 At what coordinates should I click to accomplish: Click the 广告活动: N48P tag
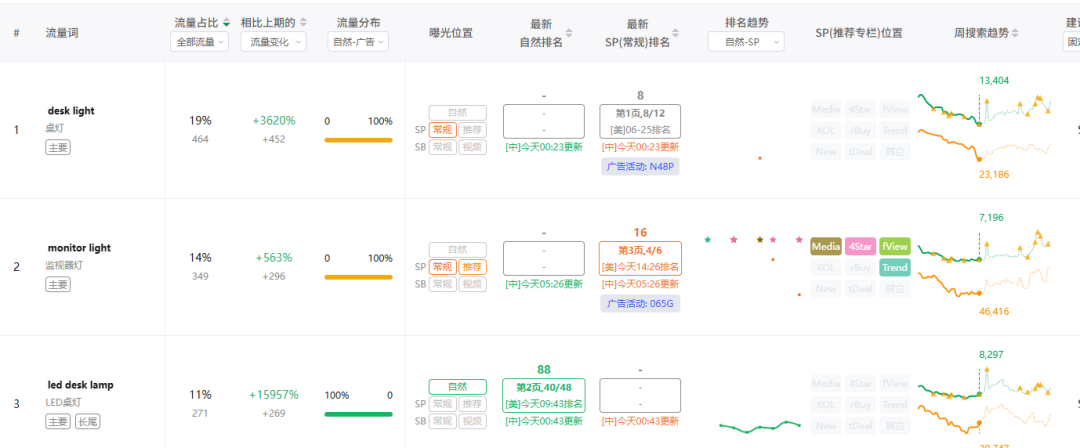tap(640, 166)
